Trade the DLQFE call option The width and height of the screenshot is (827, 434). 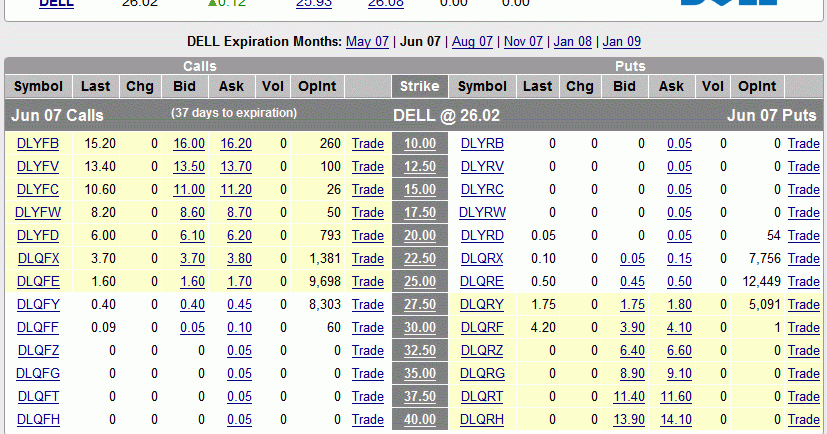(368, 282)
